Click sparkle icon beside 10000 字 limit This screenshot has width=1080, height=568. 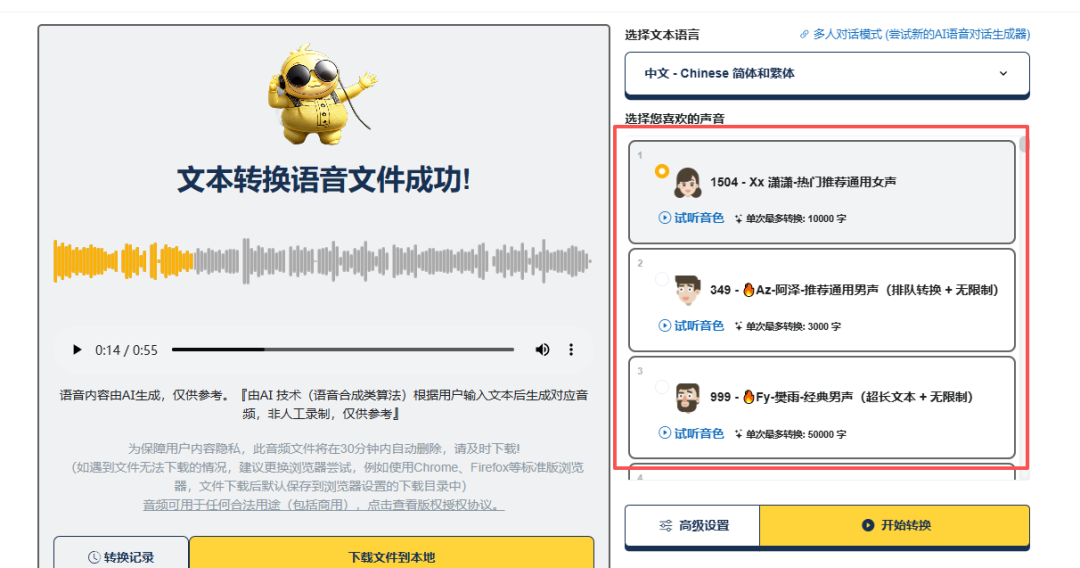738,219
